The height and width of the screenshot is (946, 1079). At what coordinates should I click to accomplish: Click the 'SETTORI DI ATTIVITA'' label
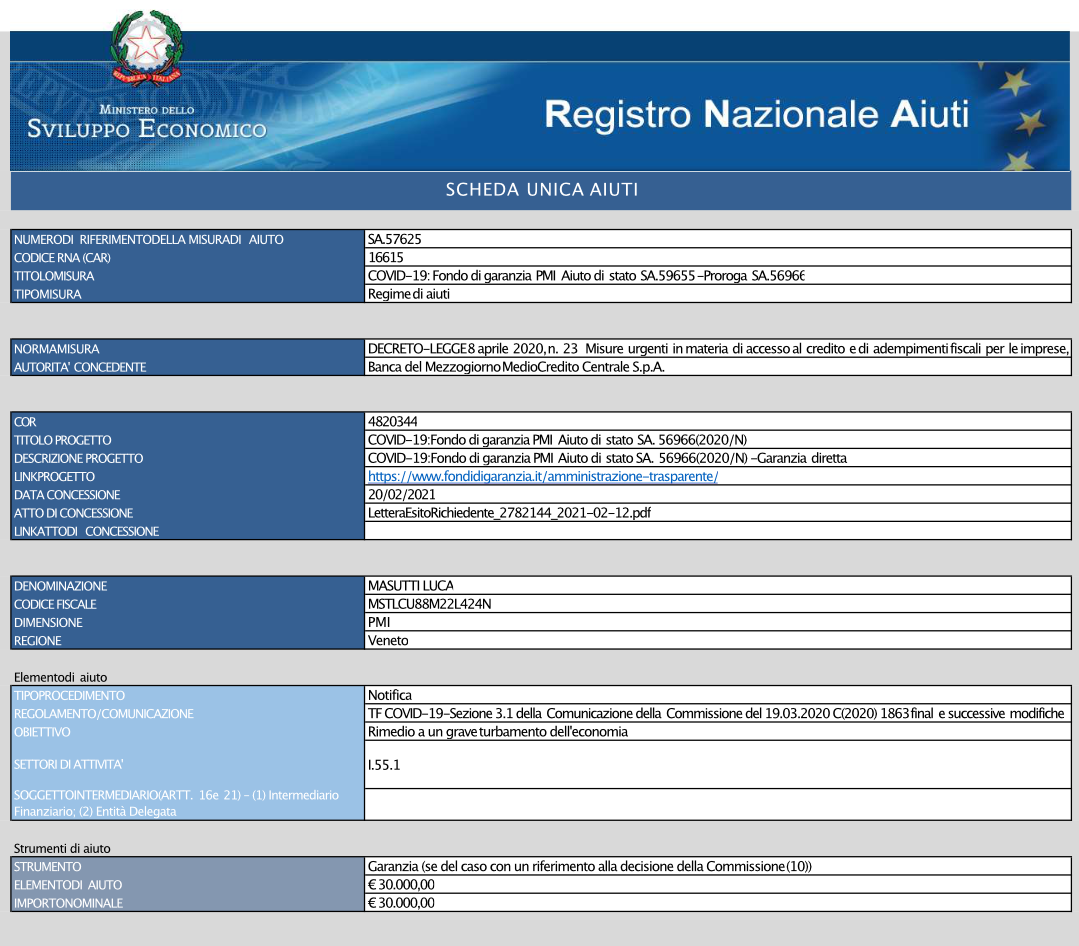69,764
